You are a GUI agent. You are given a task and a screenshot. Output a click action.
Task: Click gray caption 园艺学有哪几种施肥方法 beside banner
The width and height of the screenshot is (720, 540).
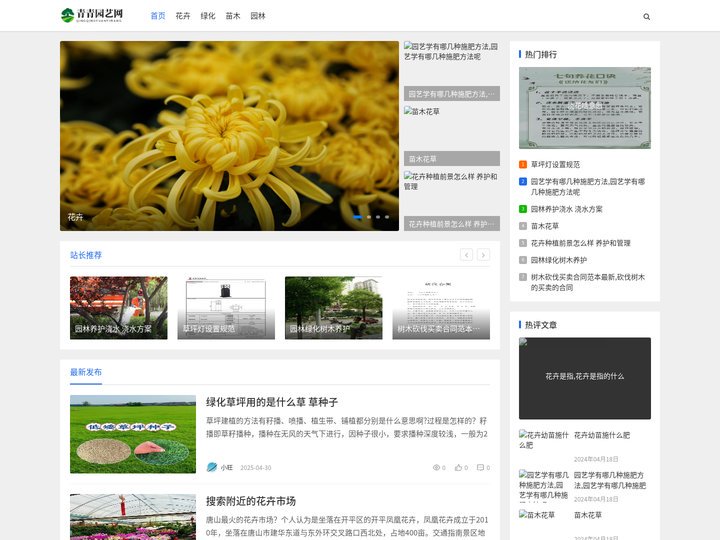coord(452,93)
